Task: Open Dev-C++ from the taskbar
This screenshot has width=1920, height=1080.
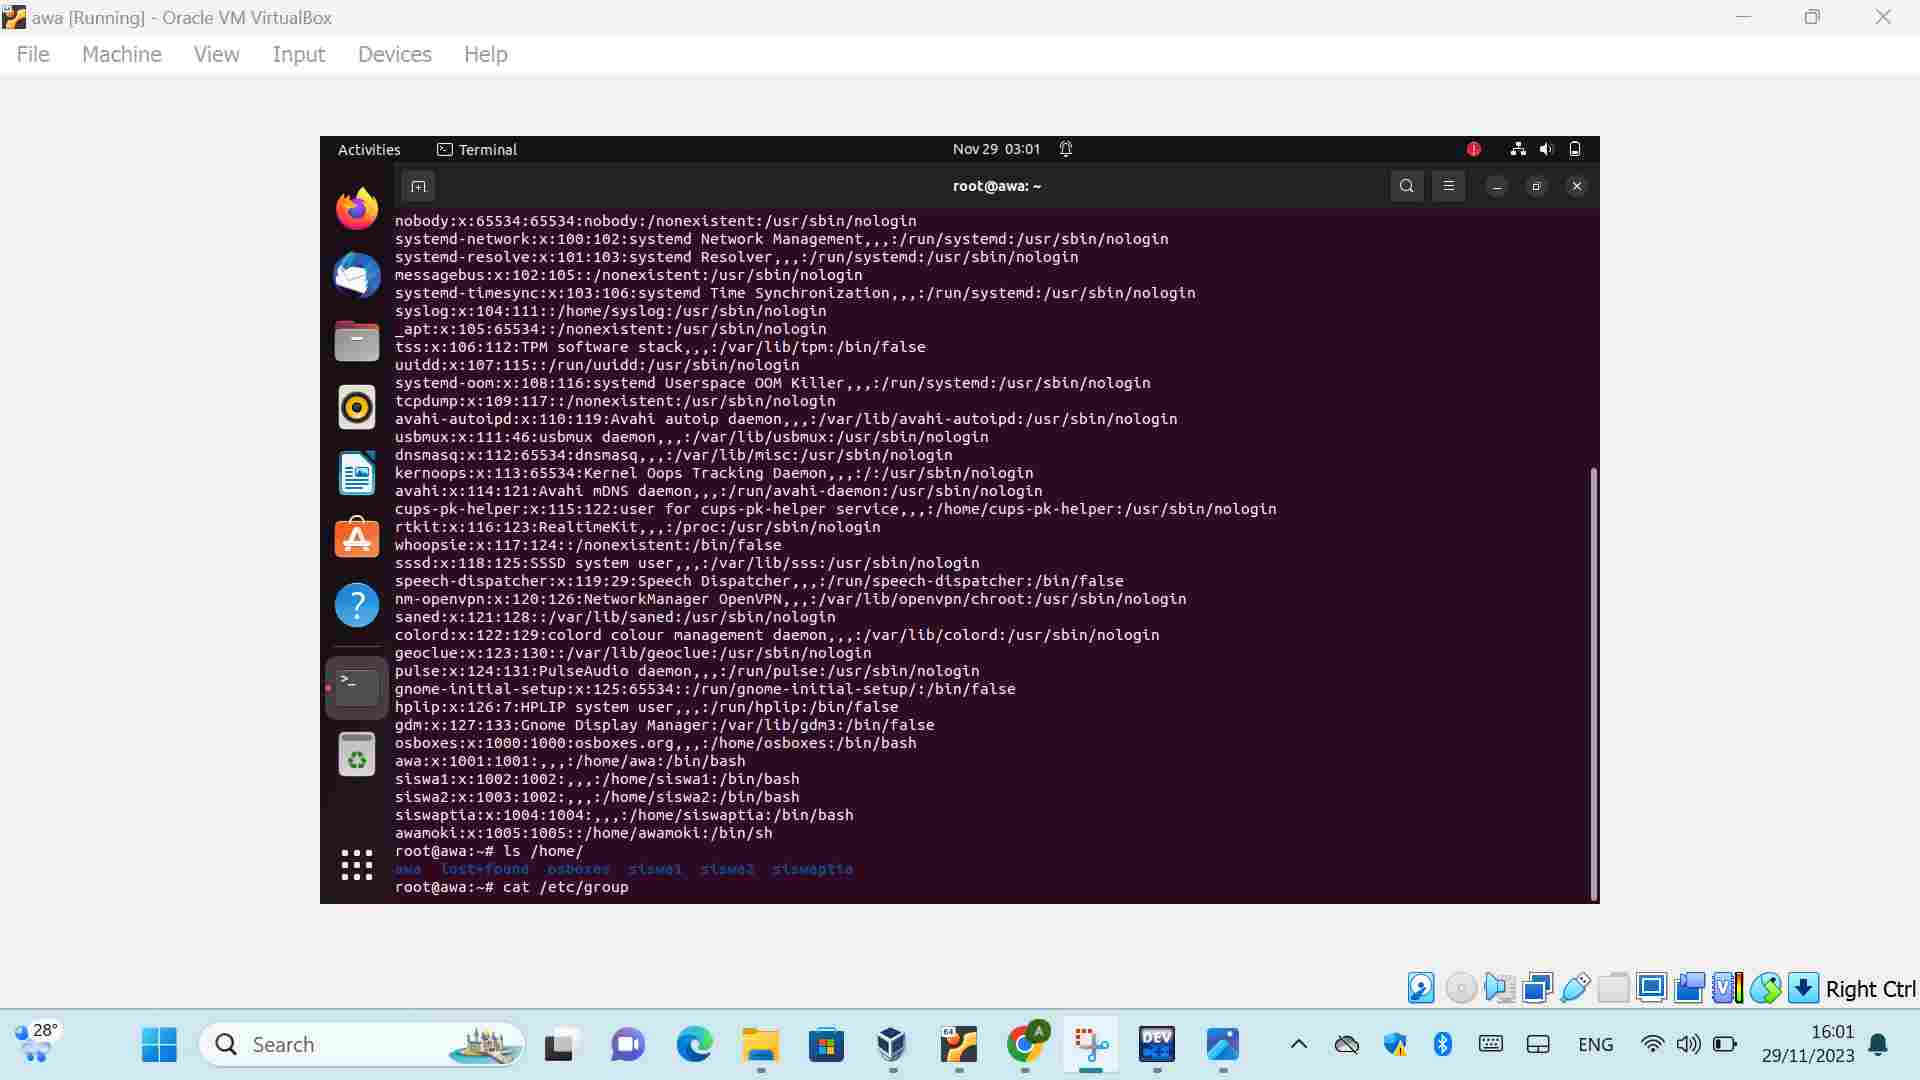Action: 1156,1045
